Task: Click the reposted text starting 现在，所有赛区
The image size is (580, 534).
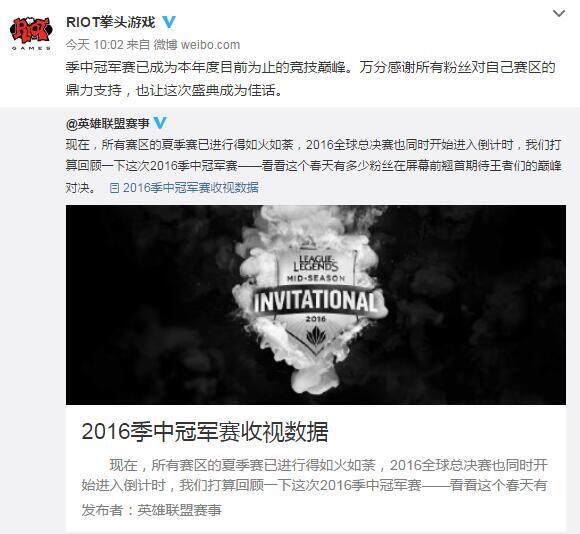Action: click(x=314, y=166)
